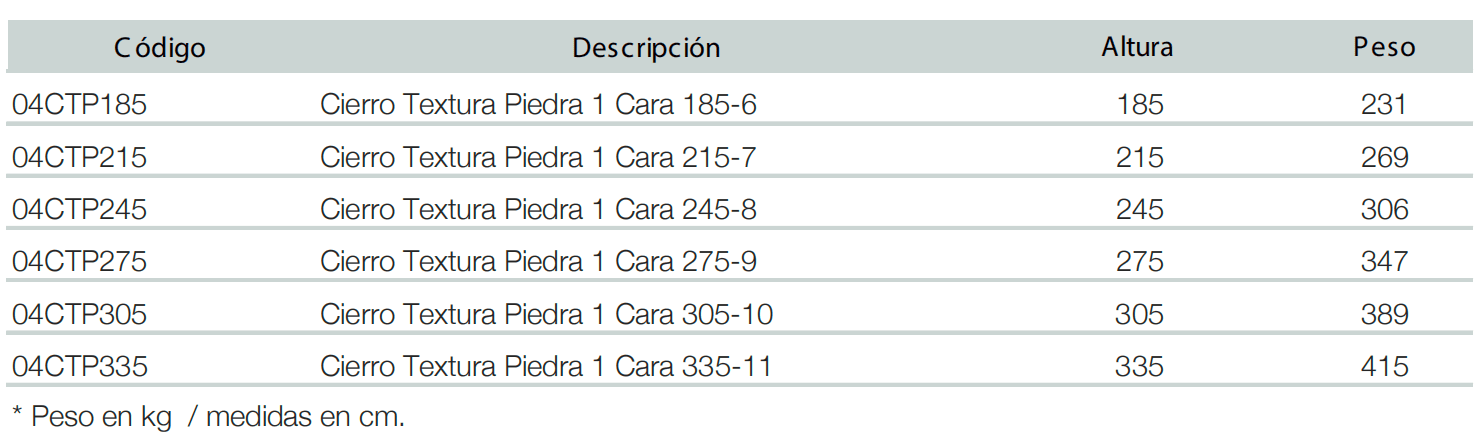
Task: Click the Peso column header
Action: coord(1384,46)
